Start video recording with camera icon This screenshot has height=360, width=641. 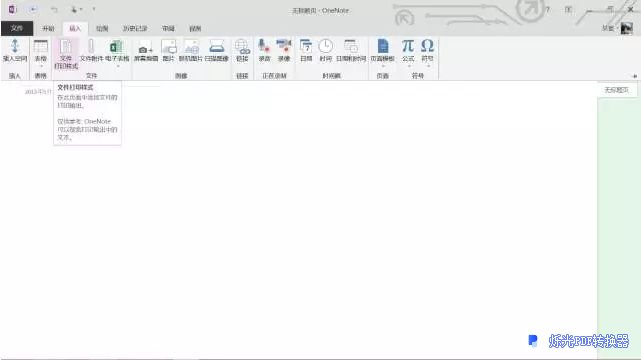click(x=284, y=46)
